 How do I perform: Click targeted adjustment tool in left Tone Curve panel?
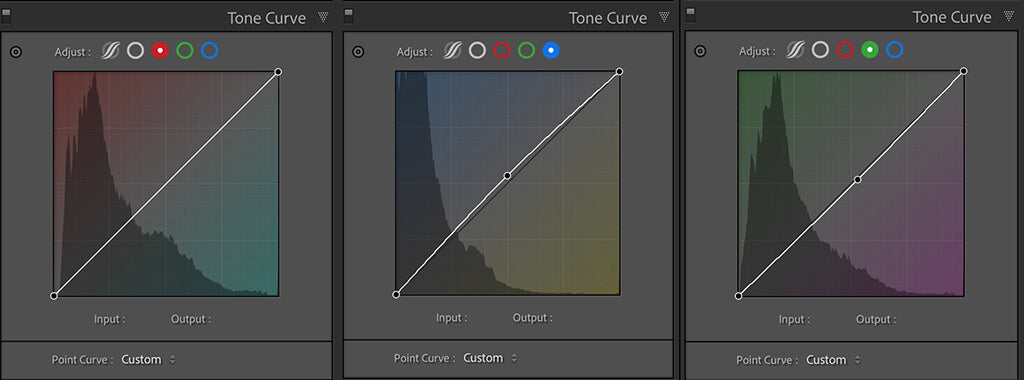click(16, 52)
